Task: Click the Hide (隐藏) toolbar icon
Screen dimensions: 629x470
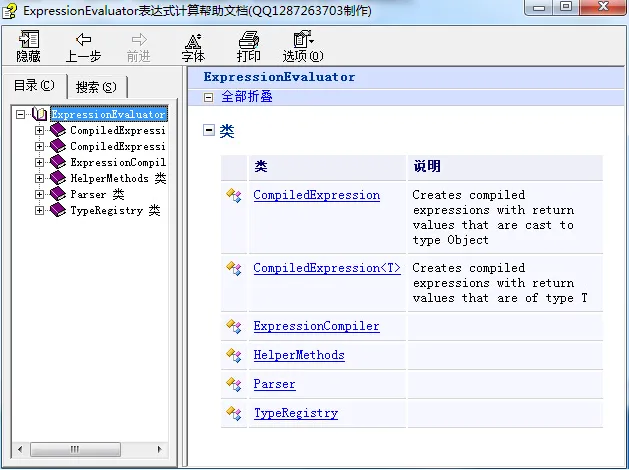Action: [x=29, y=40]
